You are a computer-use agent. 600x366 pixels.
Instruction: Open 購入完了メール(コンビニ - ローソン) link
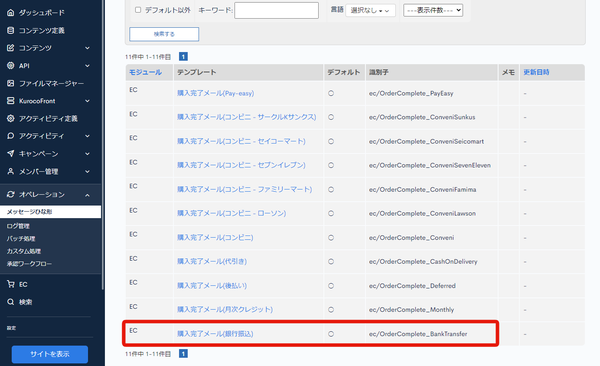point(232,214)
